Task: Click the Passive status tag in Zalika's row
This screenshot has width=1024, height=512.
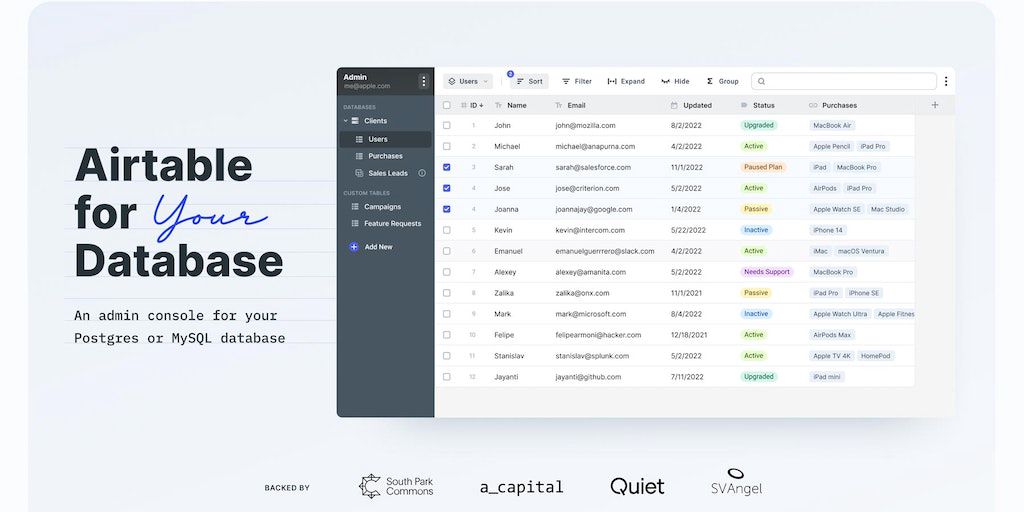Action: coord(756,293)
